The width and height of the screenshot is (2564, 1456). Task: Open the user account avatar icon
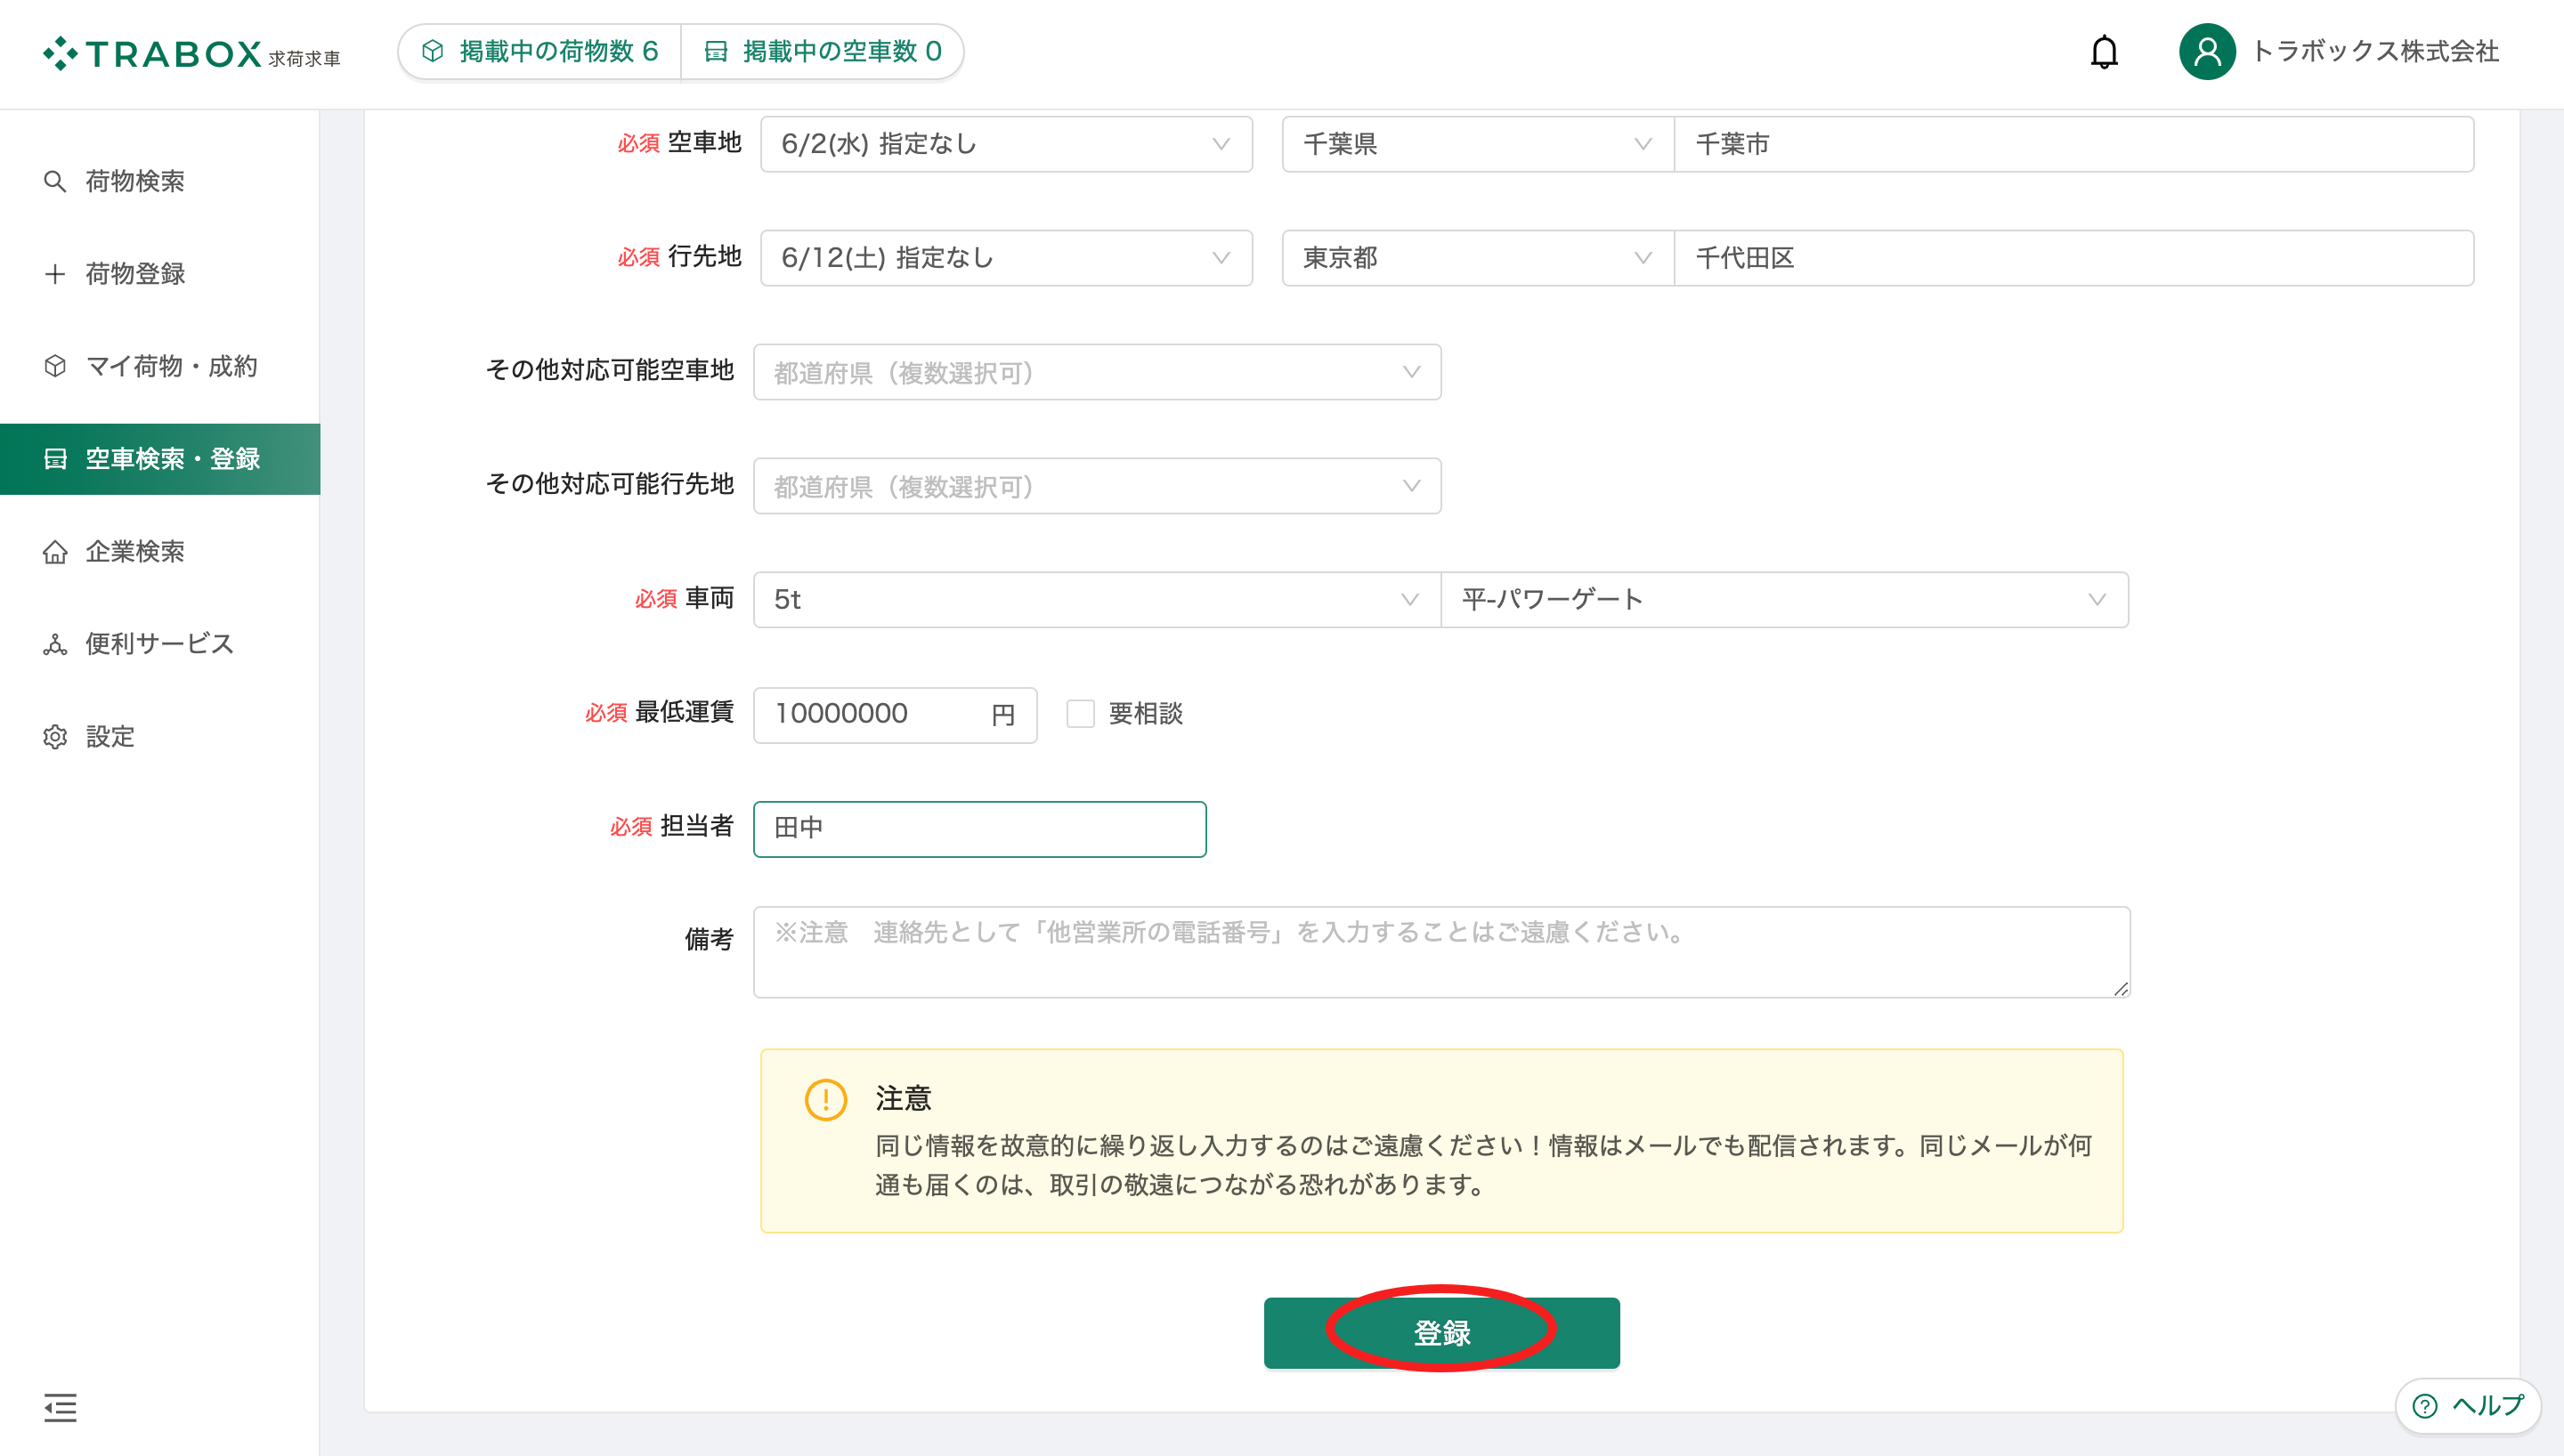2207,52
